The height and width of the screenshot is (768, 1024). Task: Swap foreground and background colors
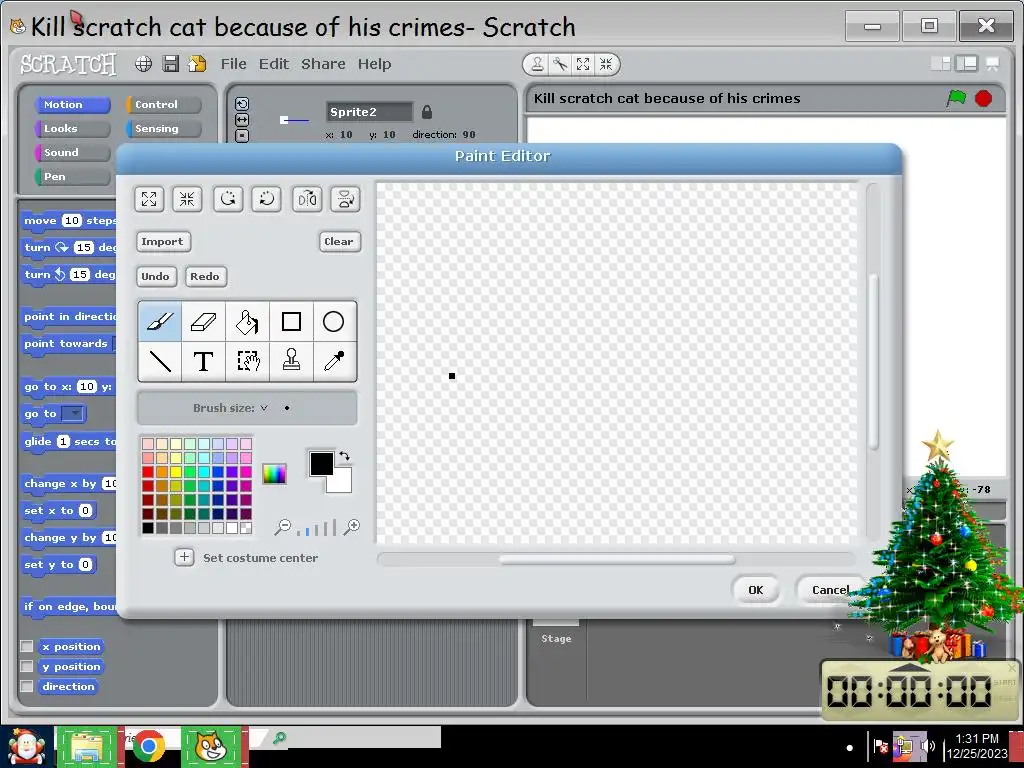coord(345,456)
